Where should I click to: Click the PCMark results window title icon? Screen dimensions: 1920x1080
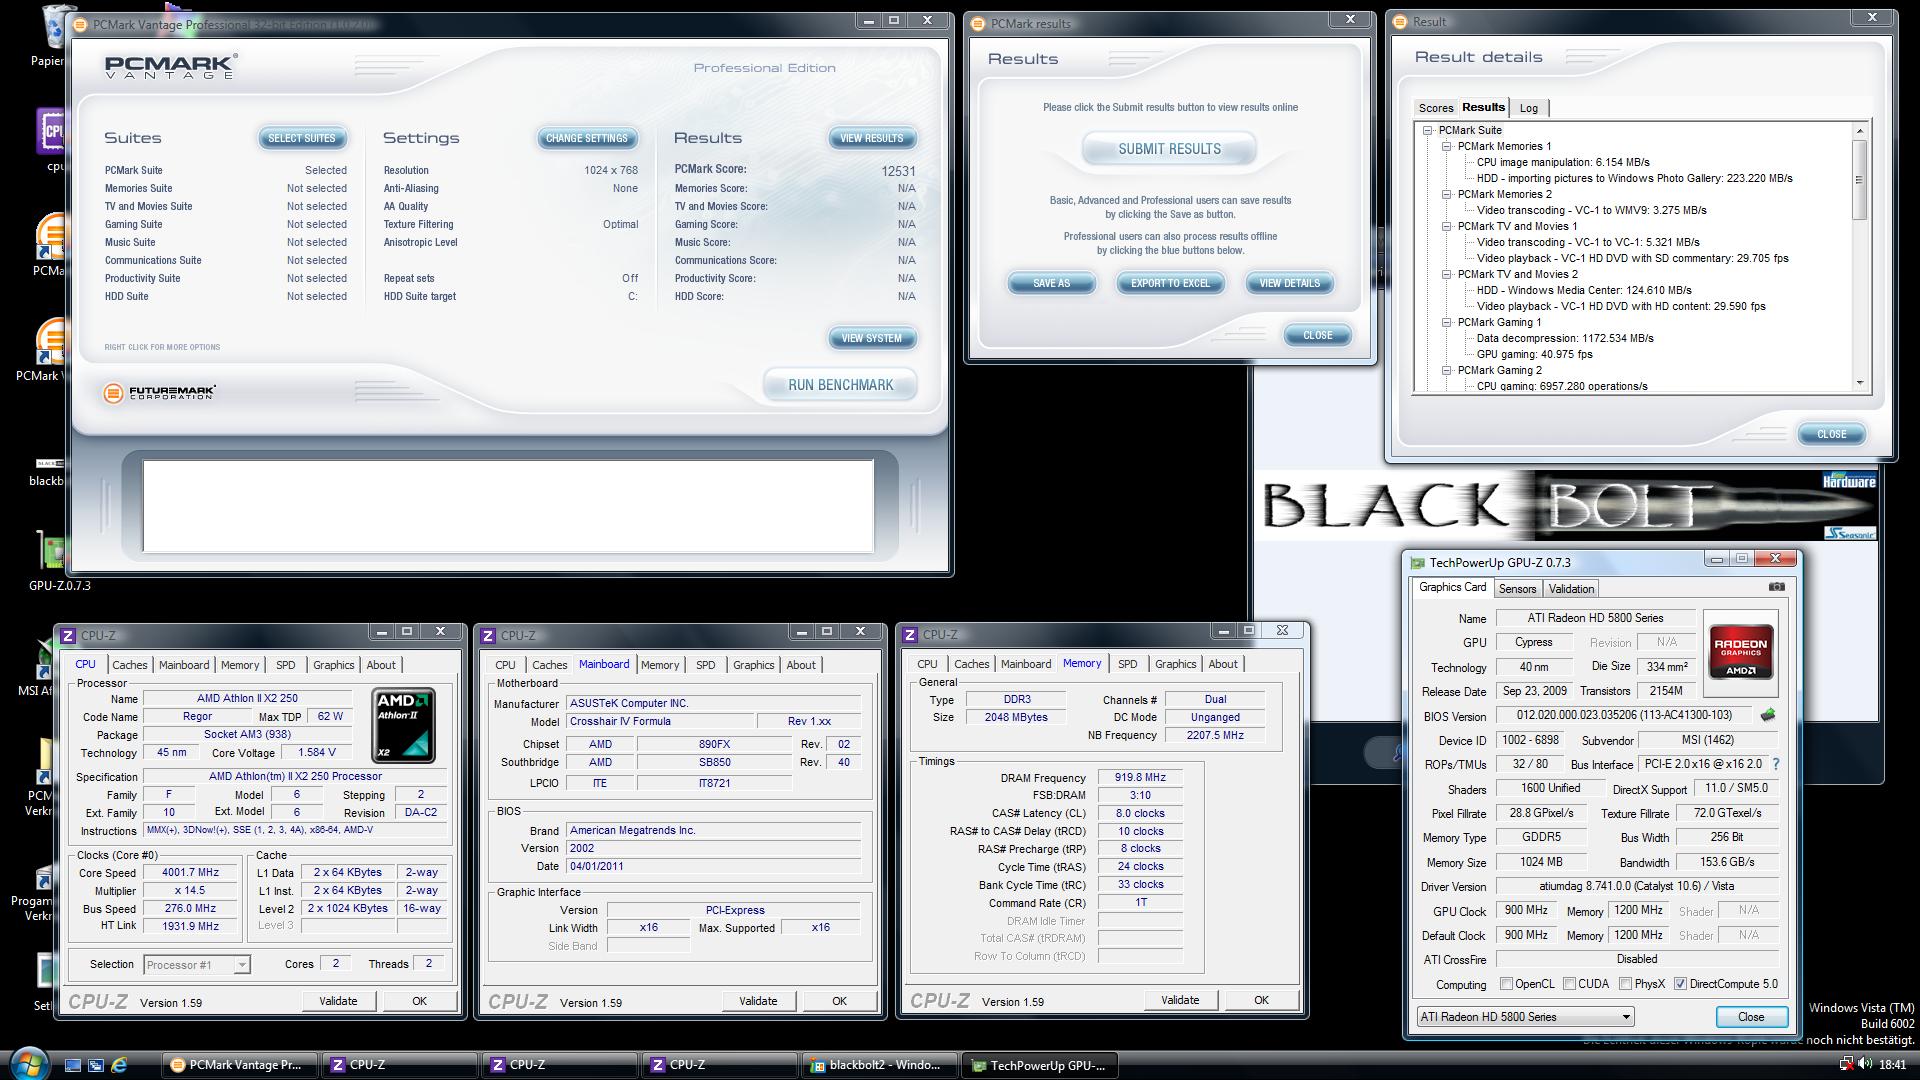pyautogui.click(x=977, y=24)
